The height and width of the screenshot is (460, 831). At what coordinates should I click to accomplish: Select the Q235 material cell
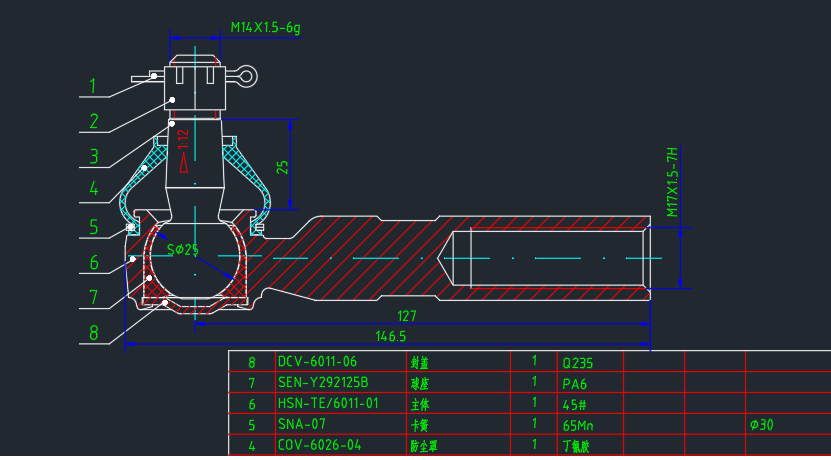[x=590, y=362]
